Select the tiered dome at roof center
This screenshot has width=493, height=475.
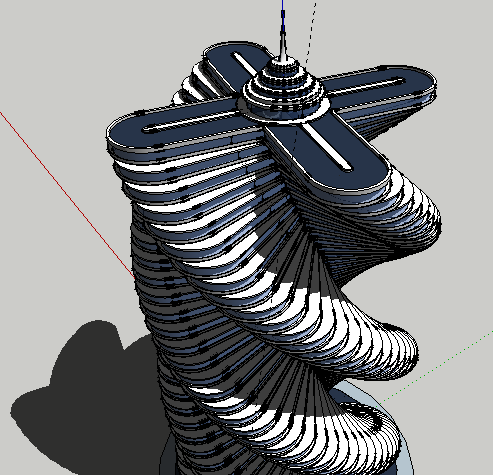(284, 90)
